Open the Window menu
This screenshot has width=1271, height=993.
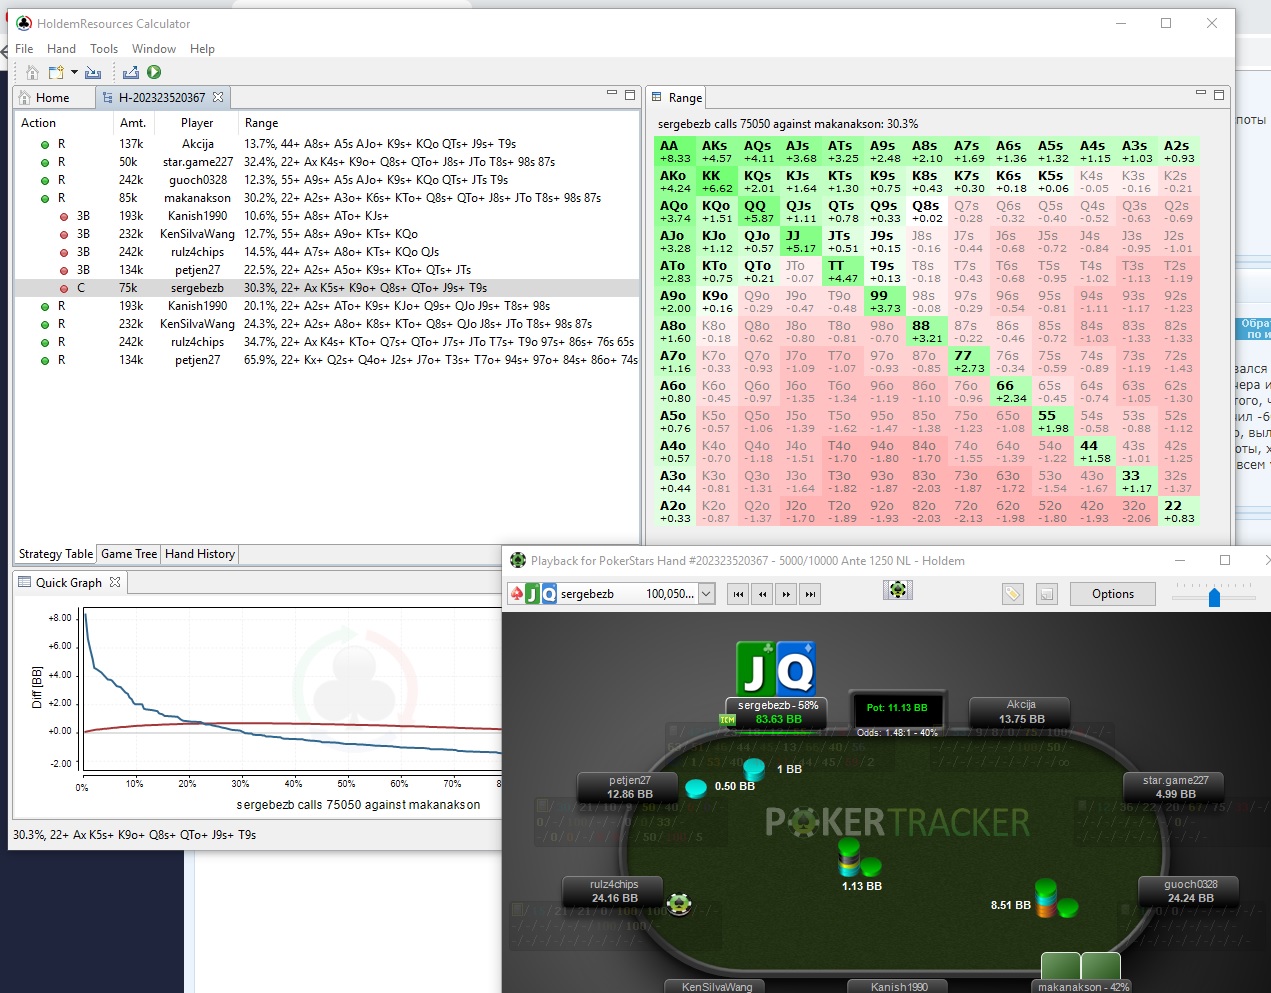pos(154,48)
